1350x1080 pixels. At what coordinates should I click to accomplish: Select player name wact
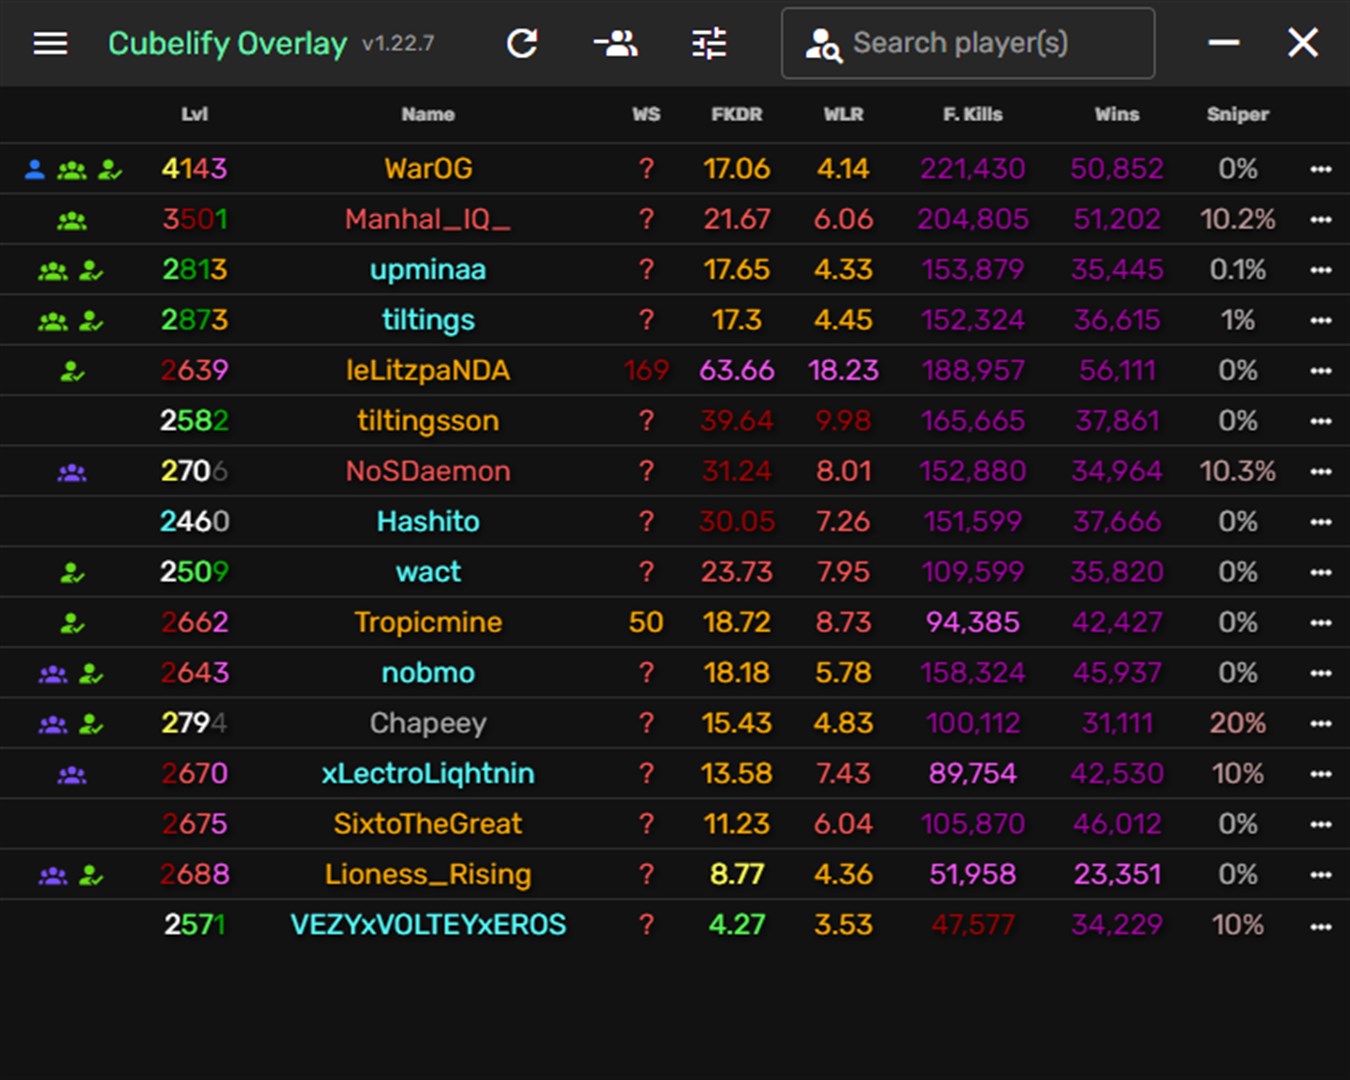point(428,572)
